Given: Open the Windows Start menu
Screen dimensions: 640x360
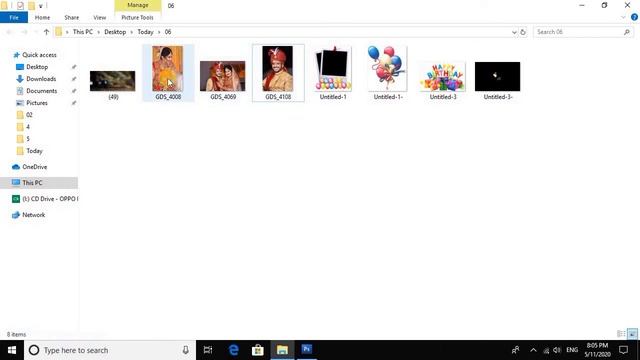Looking at the screenshot, I should tap(12, 350).
